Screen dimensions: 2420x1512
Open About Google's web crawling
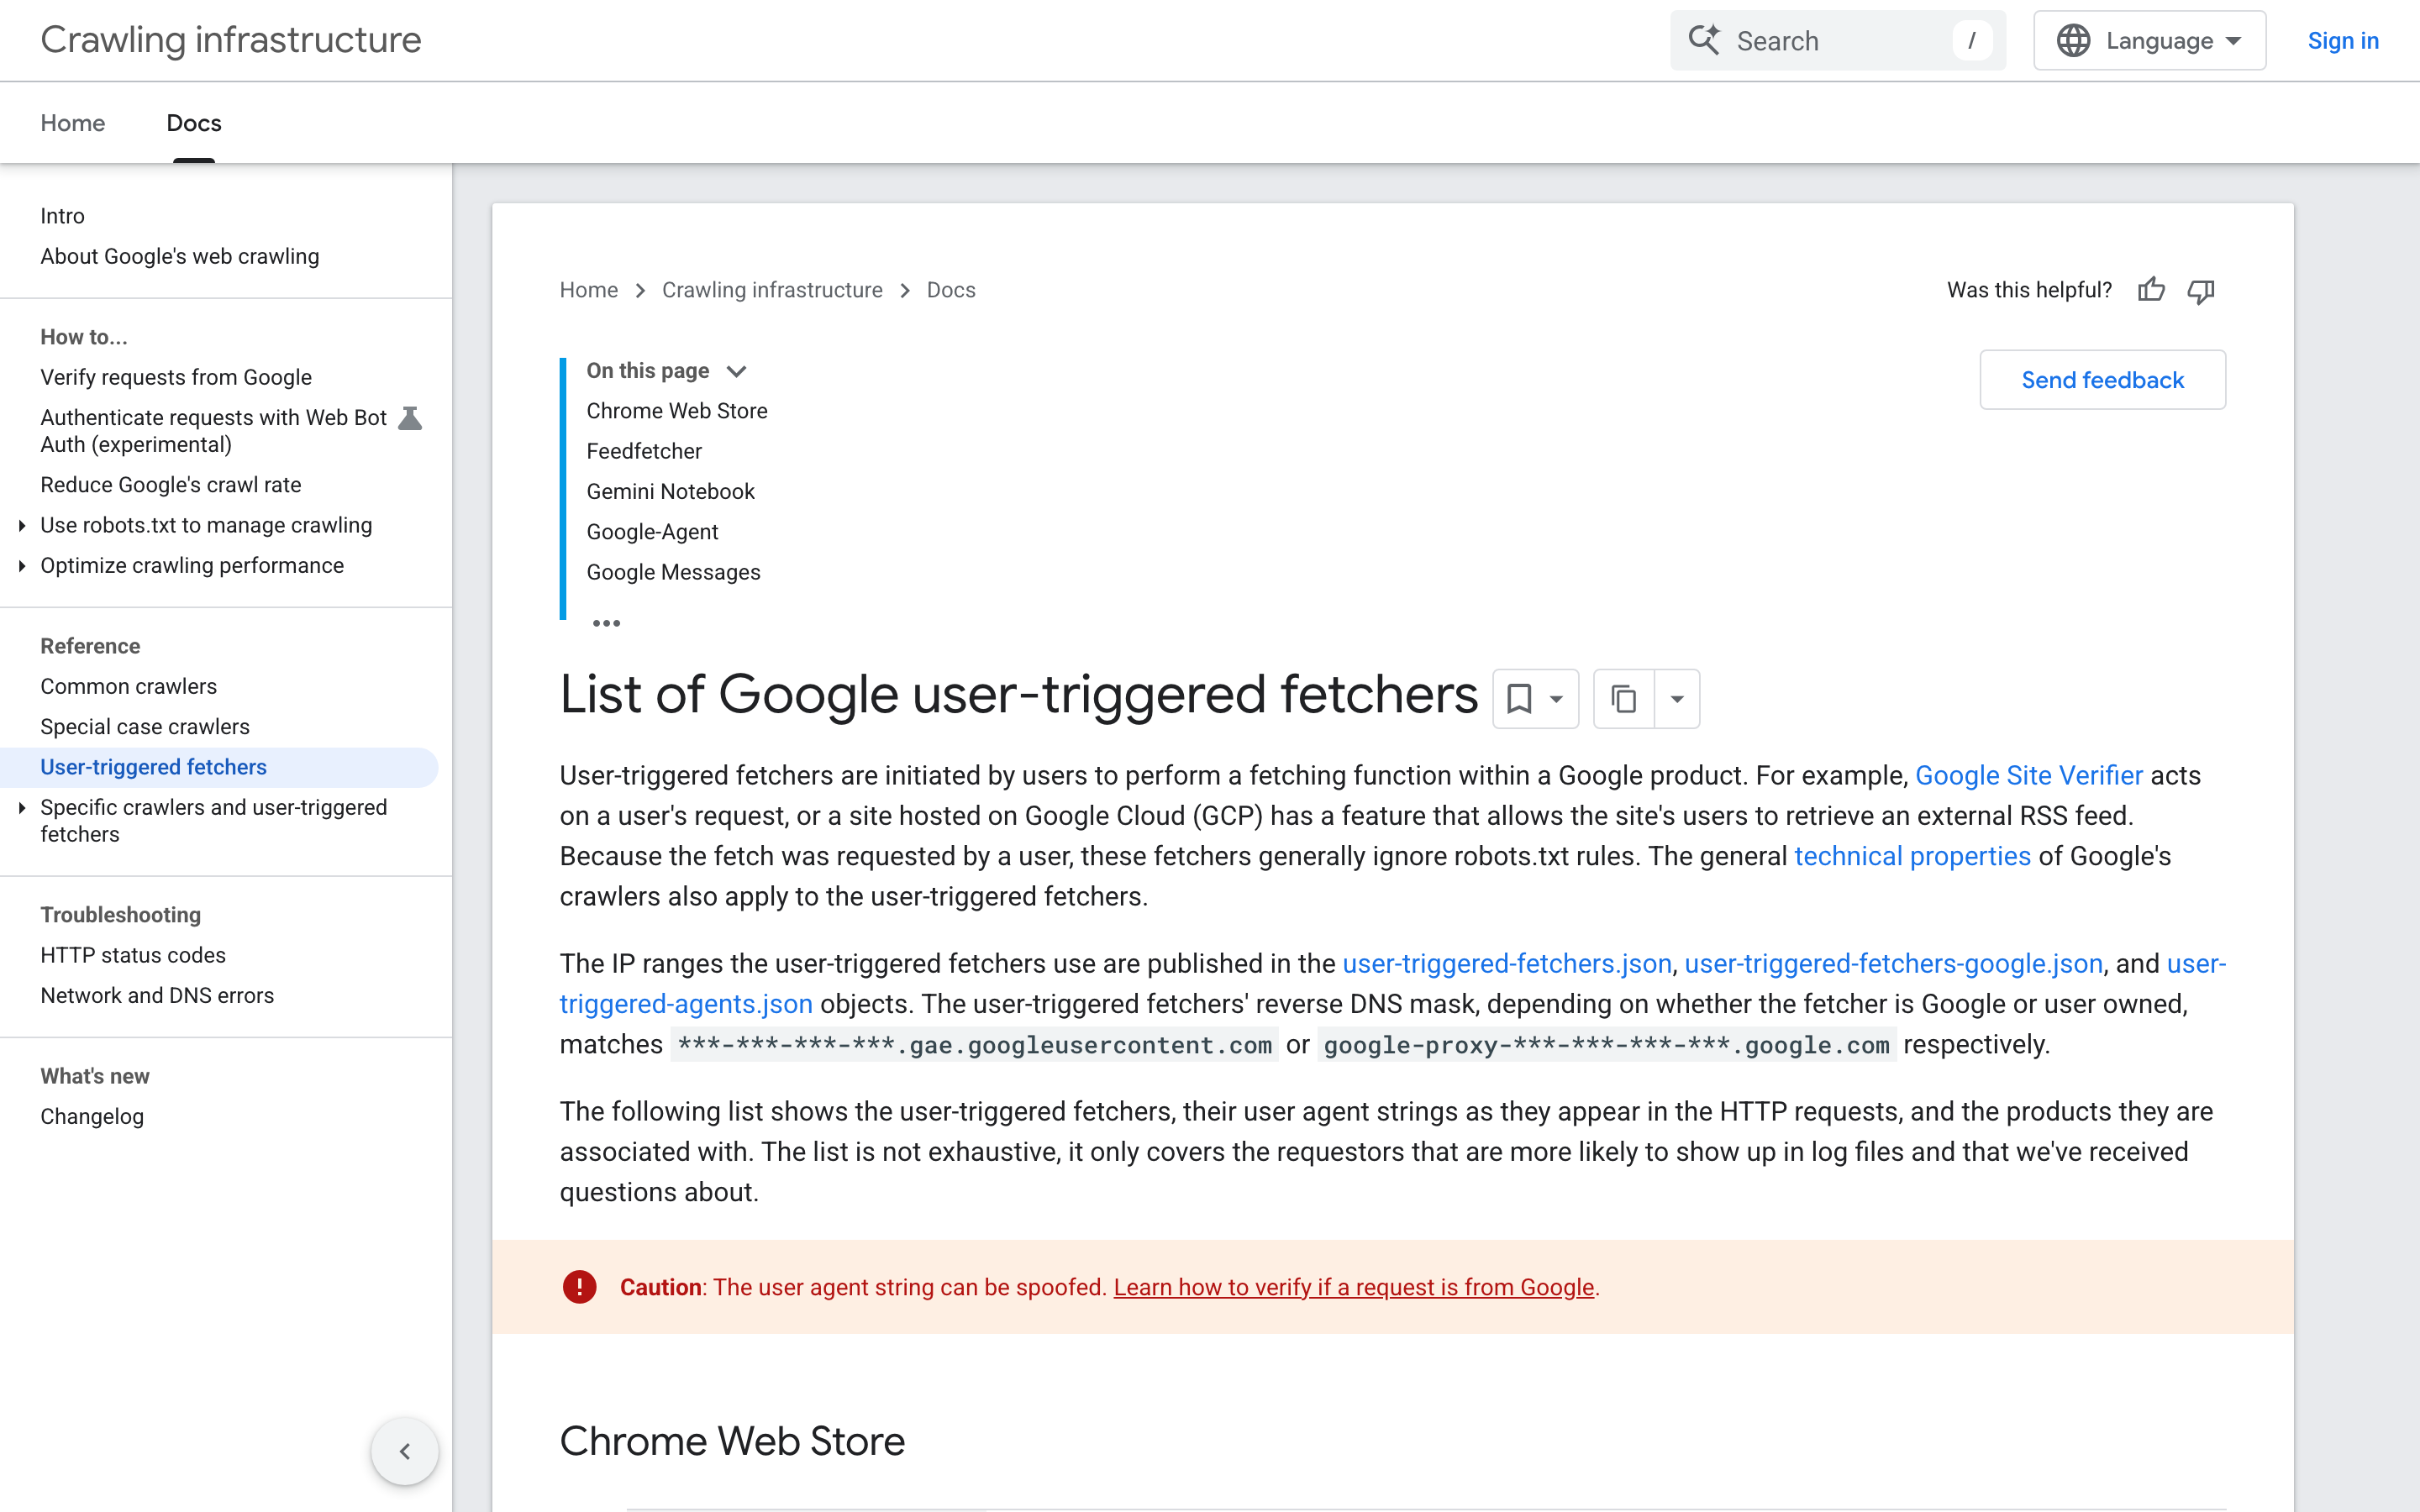coord(180,256)
